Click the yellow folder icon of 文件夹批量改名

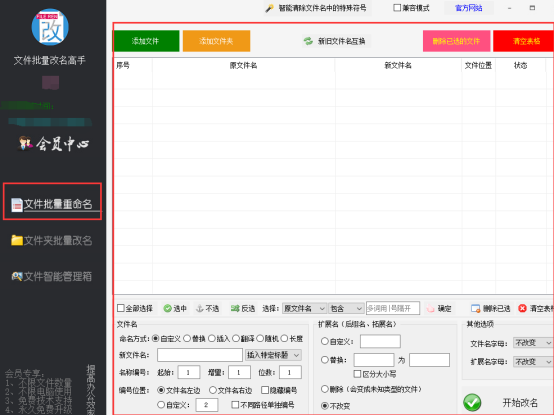click(17, 240)
